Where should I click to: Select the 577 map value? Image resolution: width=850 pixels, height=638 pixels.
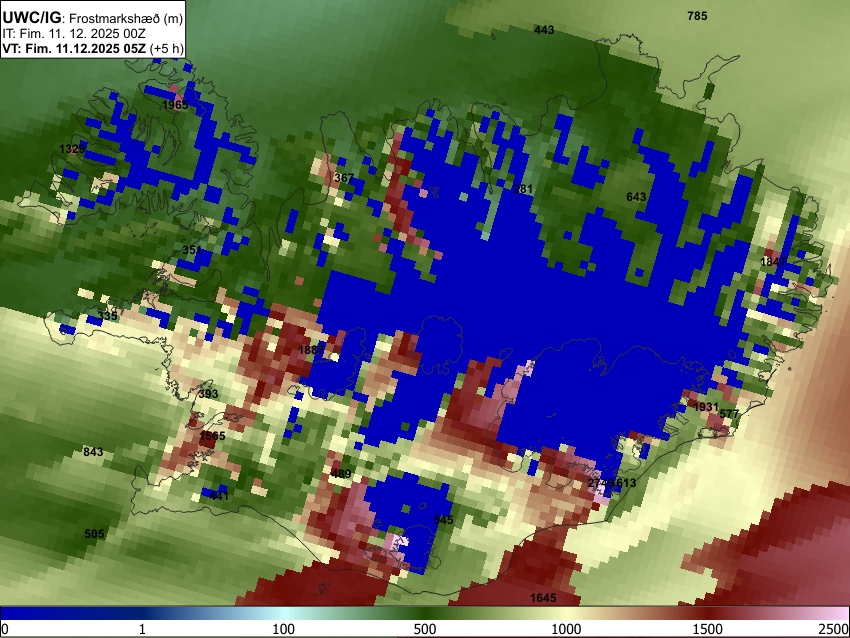click(729, 414)
